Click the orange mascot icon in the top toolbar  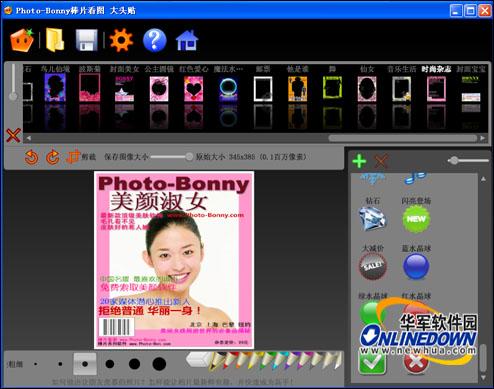pyautogui.click(x=22, y=40)
